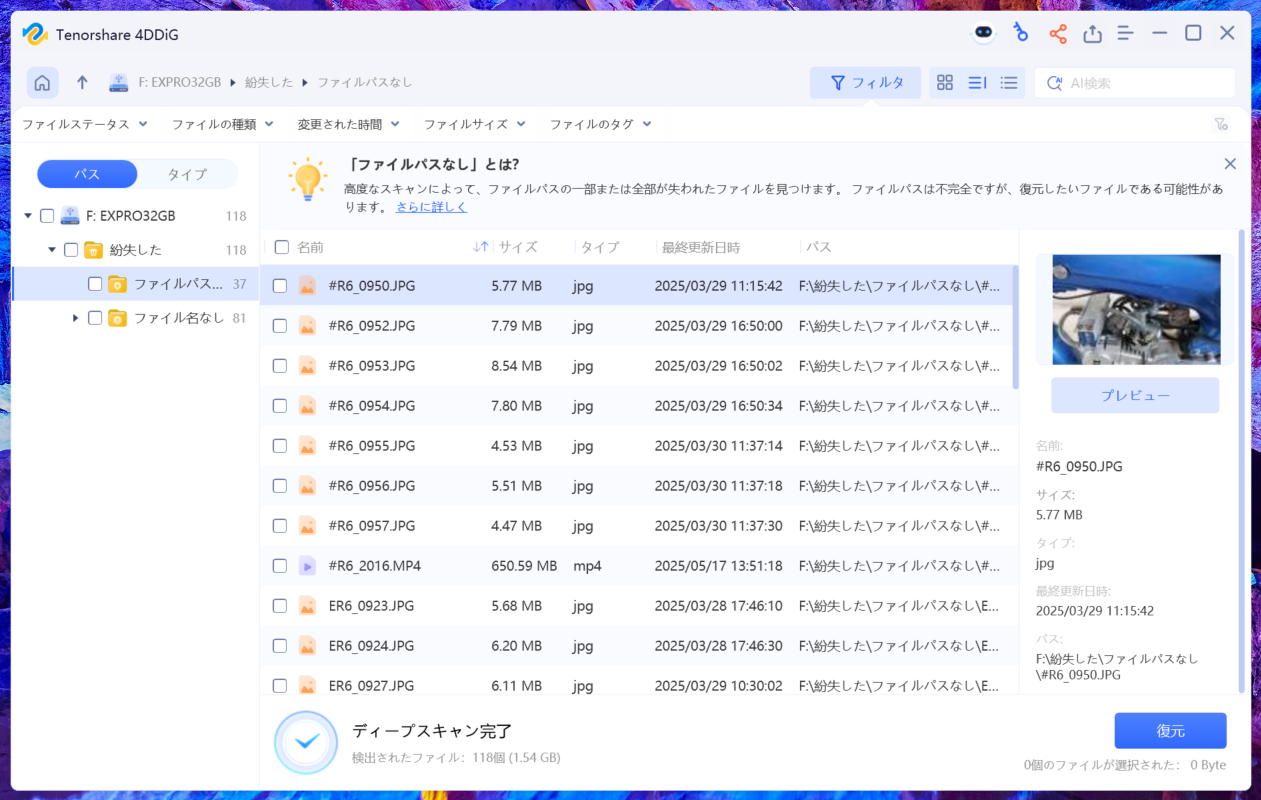Open the hamburger menu in the title bar

tap(1125, 33)
